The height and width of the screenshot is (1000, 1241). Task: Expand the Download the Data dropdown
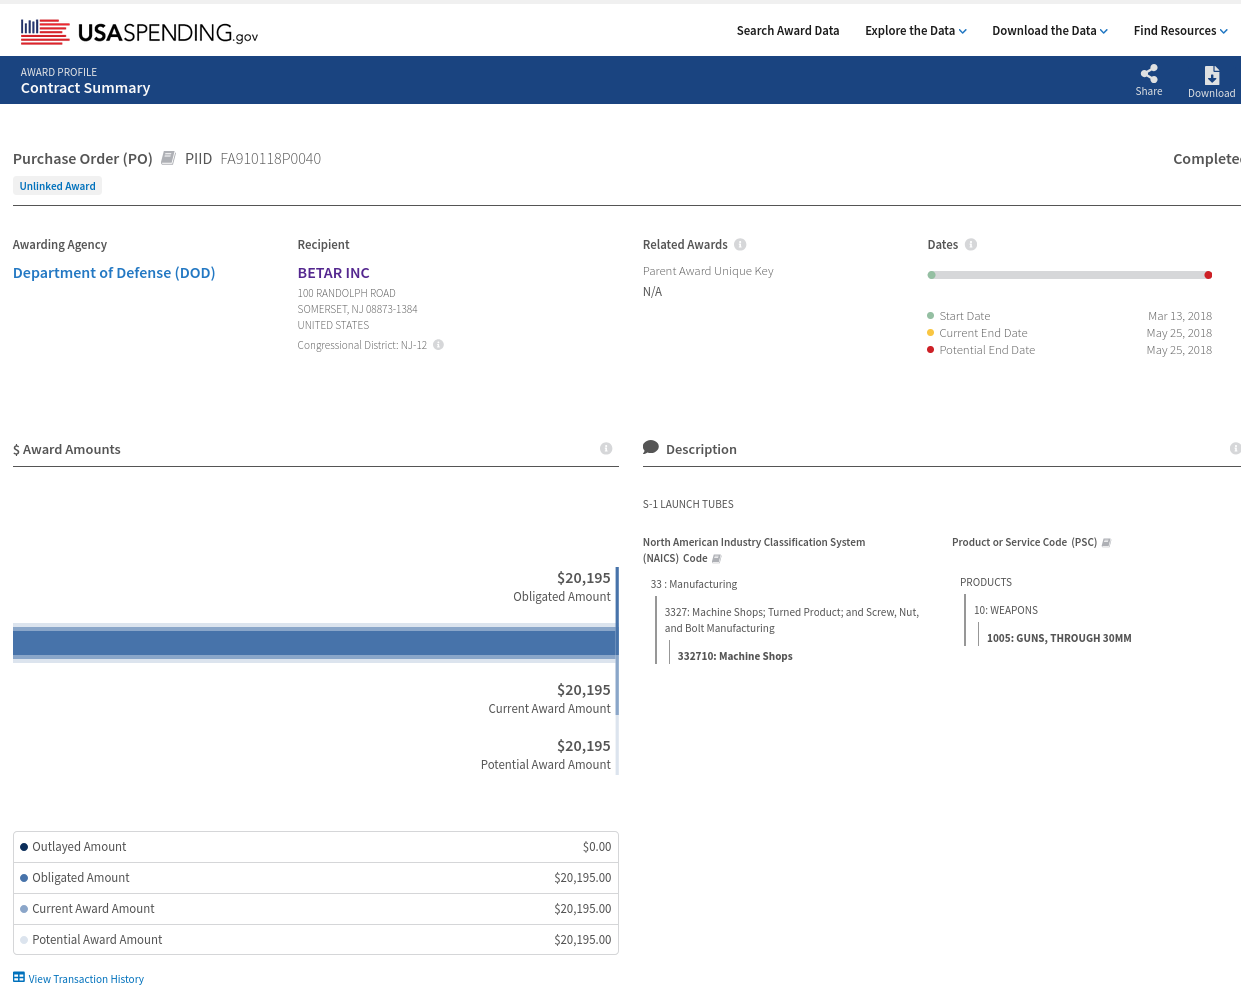coord(1050,31)
